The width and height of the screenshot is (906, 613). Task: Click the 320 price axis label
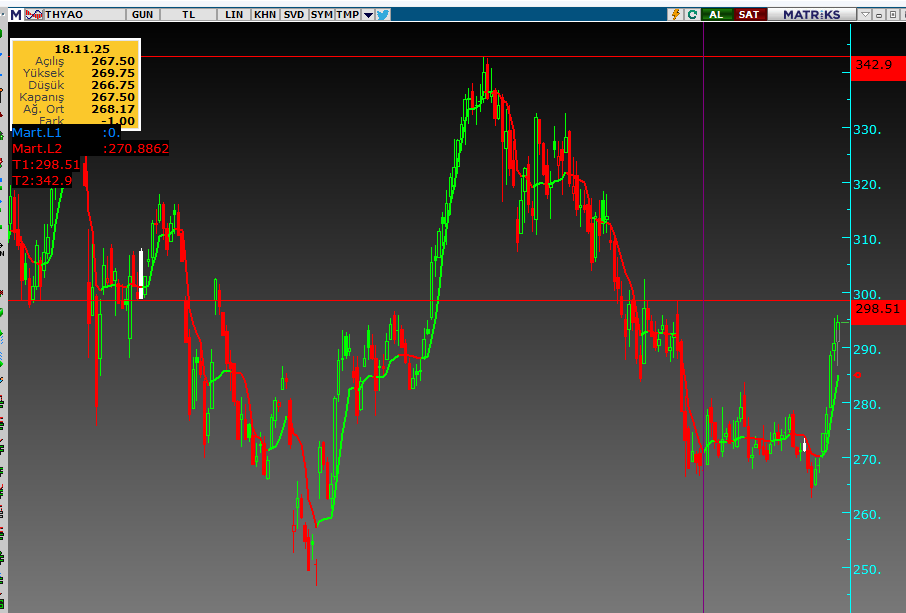(867, 185)
